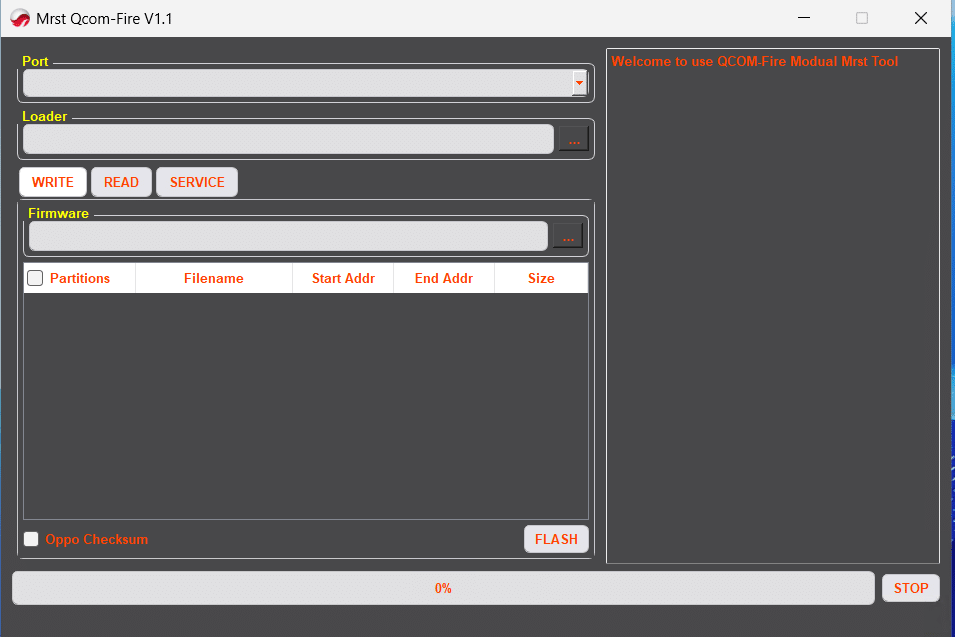Switch to the WRITE tab
Screen dimensions: 955x637
pyautogui.click(x=53, y=182)
